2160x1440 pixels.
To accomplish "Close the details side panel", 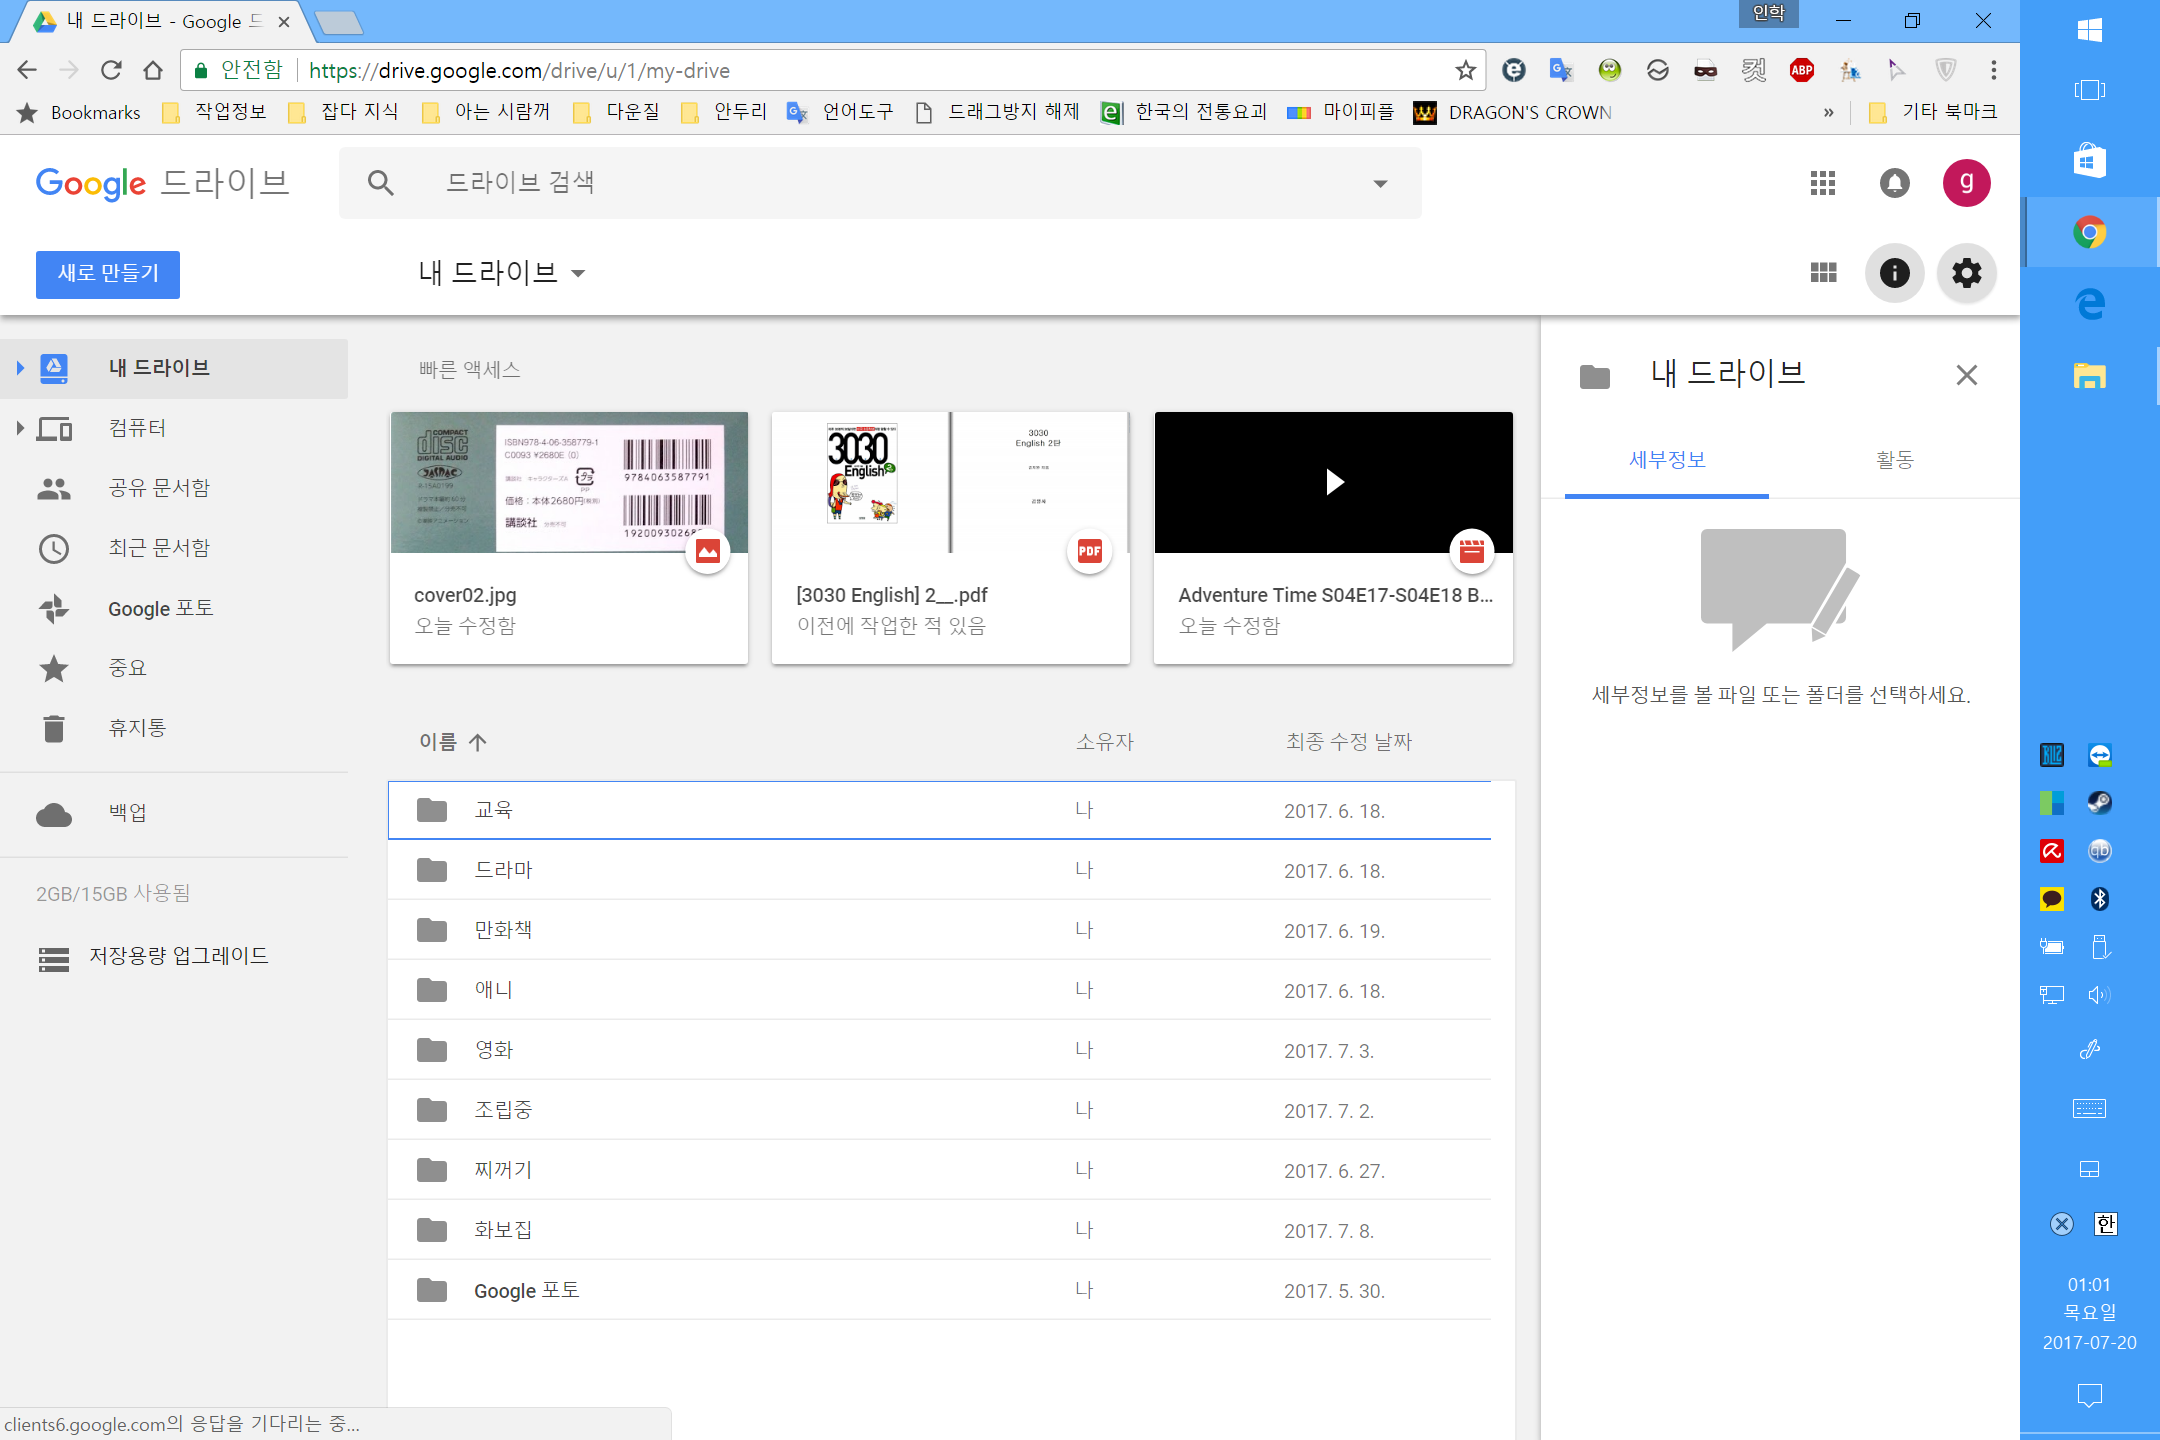I will click(1966, 375).
